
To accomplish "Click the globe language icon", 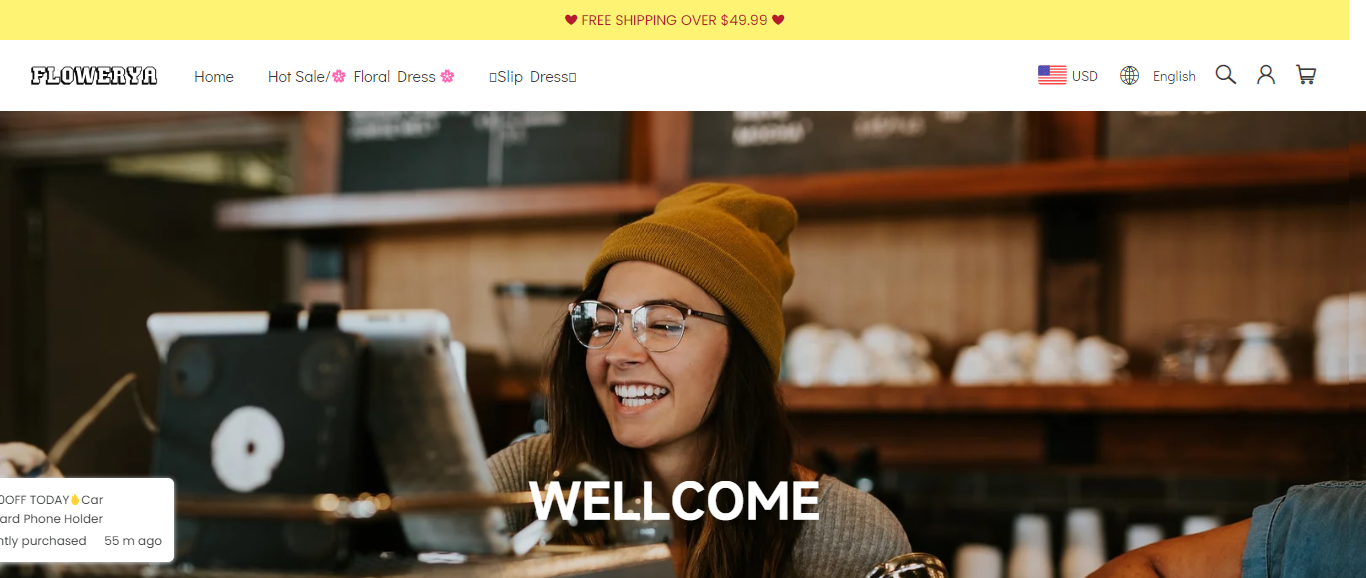I will point(1129,76).
